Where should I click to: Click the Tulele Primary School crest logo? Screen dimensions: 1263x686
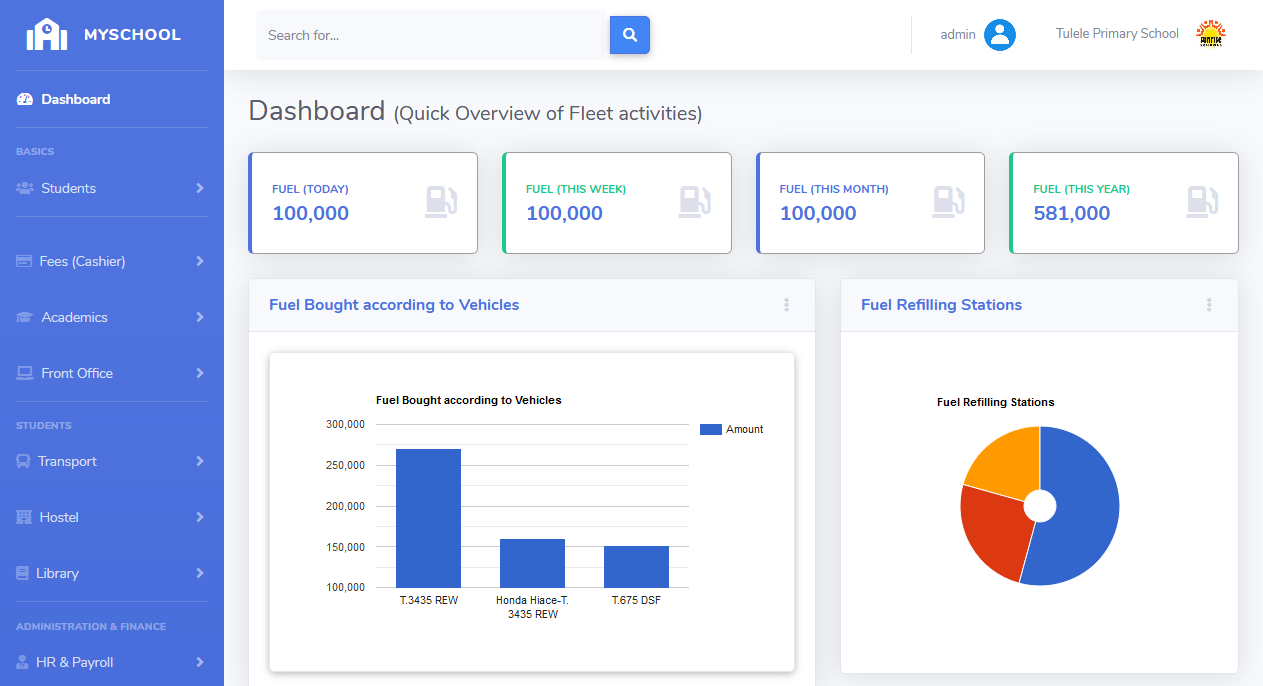coord(1211,34)
